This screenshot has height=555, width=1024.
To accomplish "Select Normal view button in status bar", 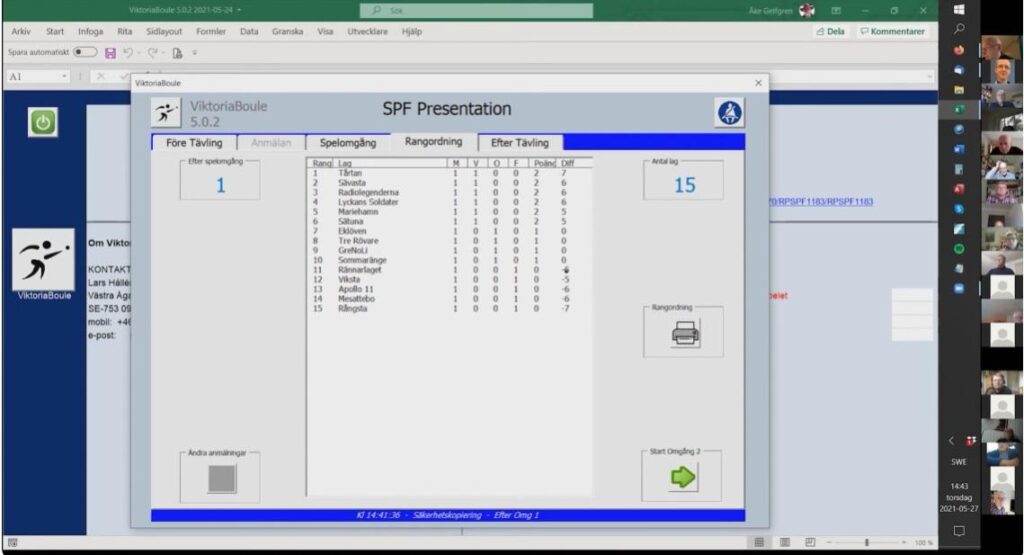I will pos(759,542).
